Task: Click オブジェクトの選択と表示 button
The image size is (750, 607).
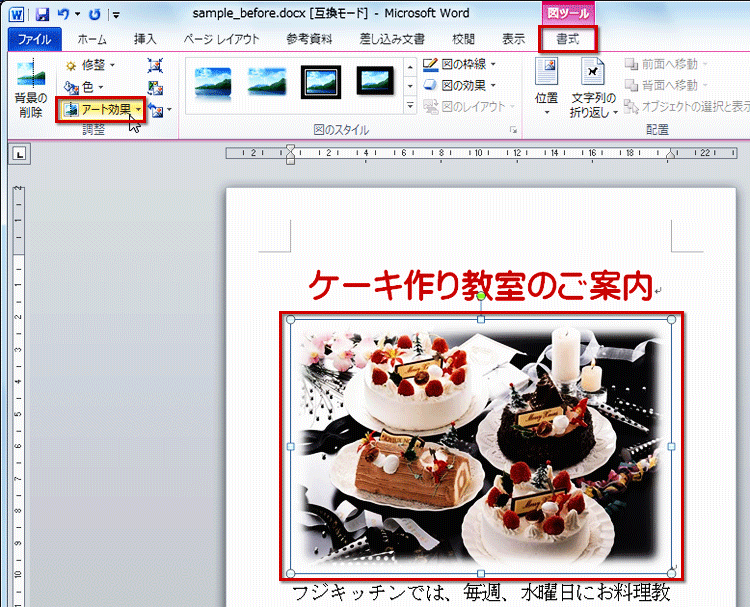Action: point(687,107)
